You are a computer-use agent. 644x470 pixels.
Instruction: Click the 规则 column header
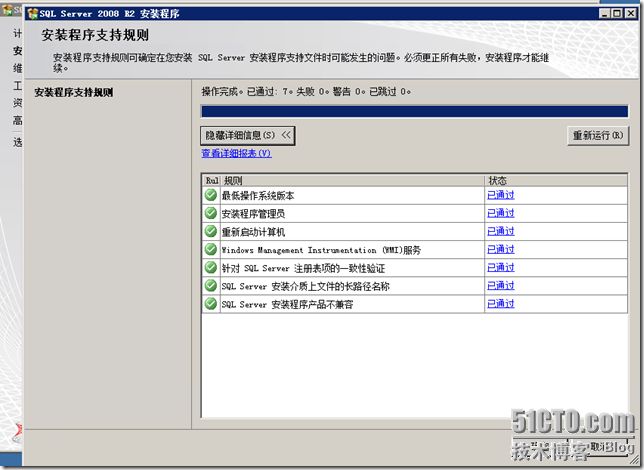[x=352, y=180]
